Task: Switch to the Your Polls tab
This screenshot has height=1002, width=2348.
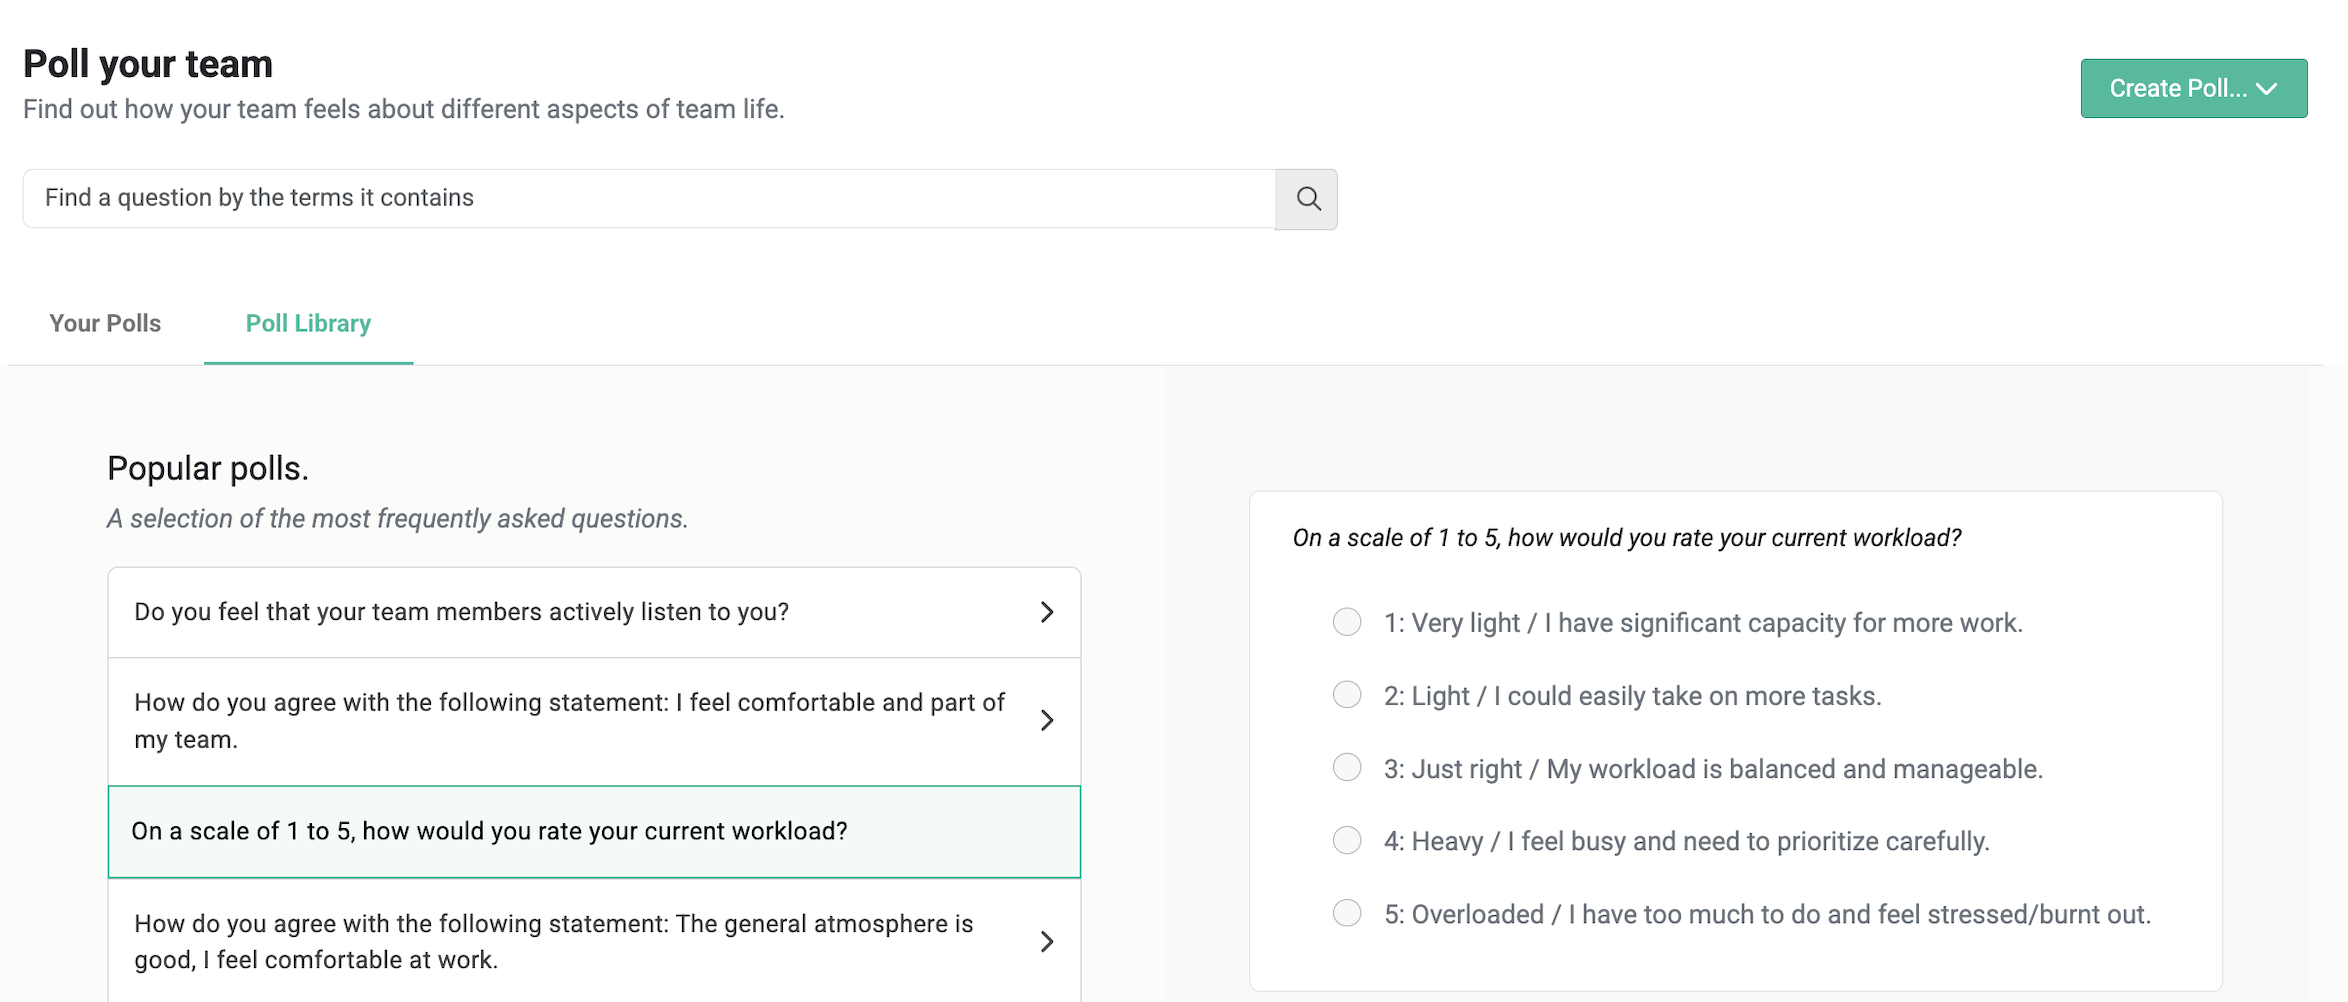Action: point(105,324)
